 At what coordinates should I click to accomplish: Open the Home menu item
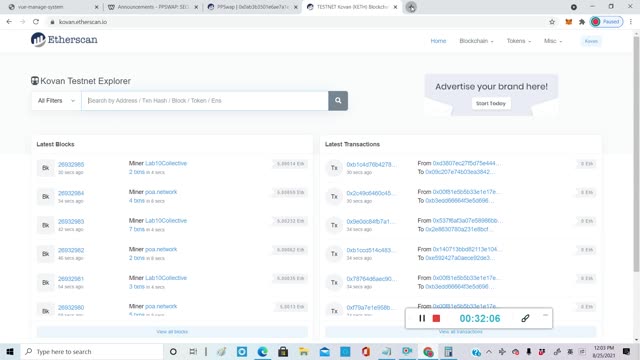[x=438, y=41]
